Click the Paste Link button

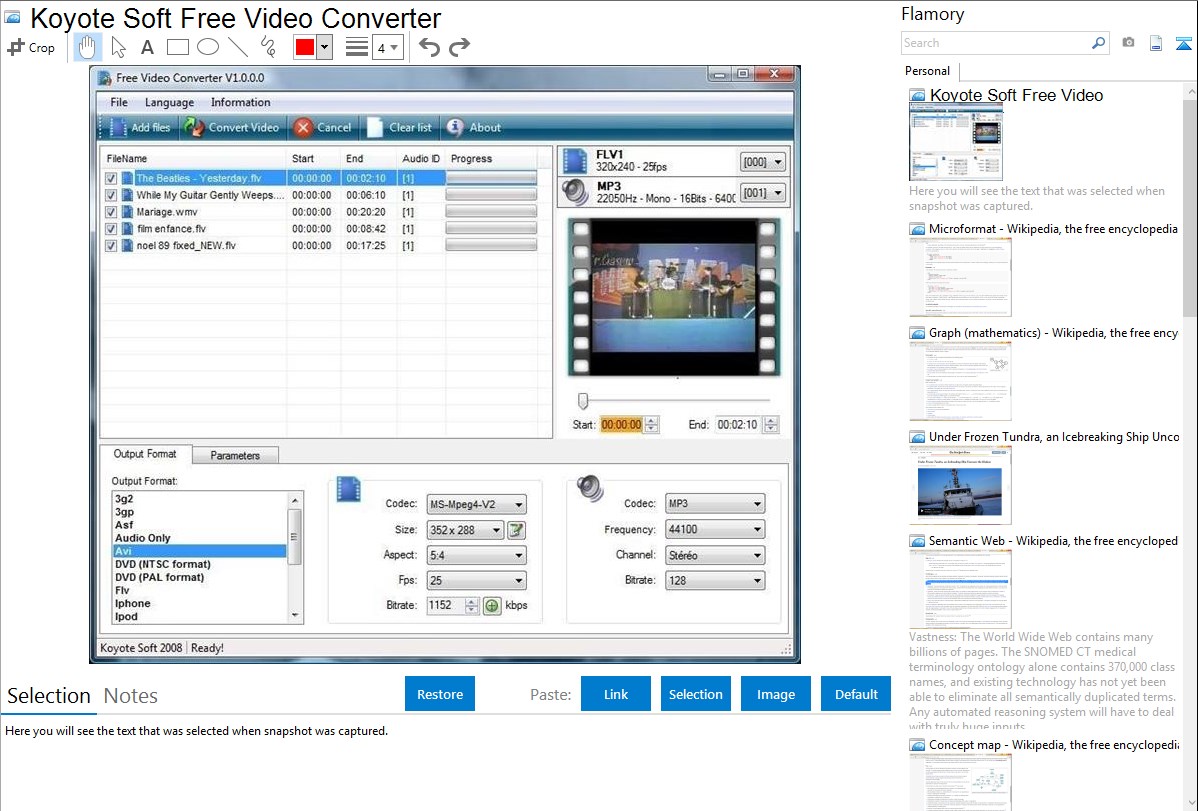coord(616,694)
